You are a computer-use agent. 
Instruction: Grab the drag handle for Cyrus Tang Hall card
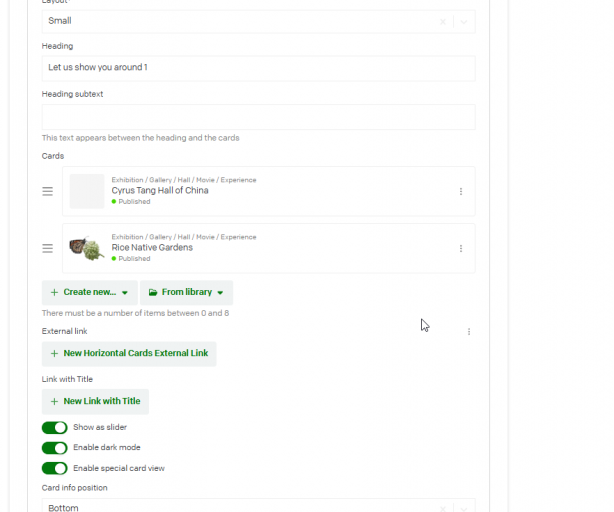pyautogui.click(x=47, y=191)
